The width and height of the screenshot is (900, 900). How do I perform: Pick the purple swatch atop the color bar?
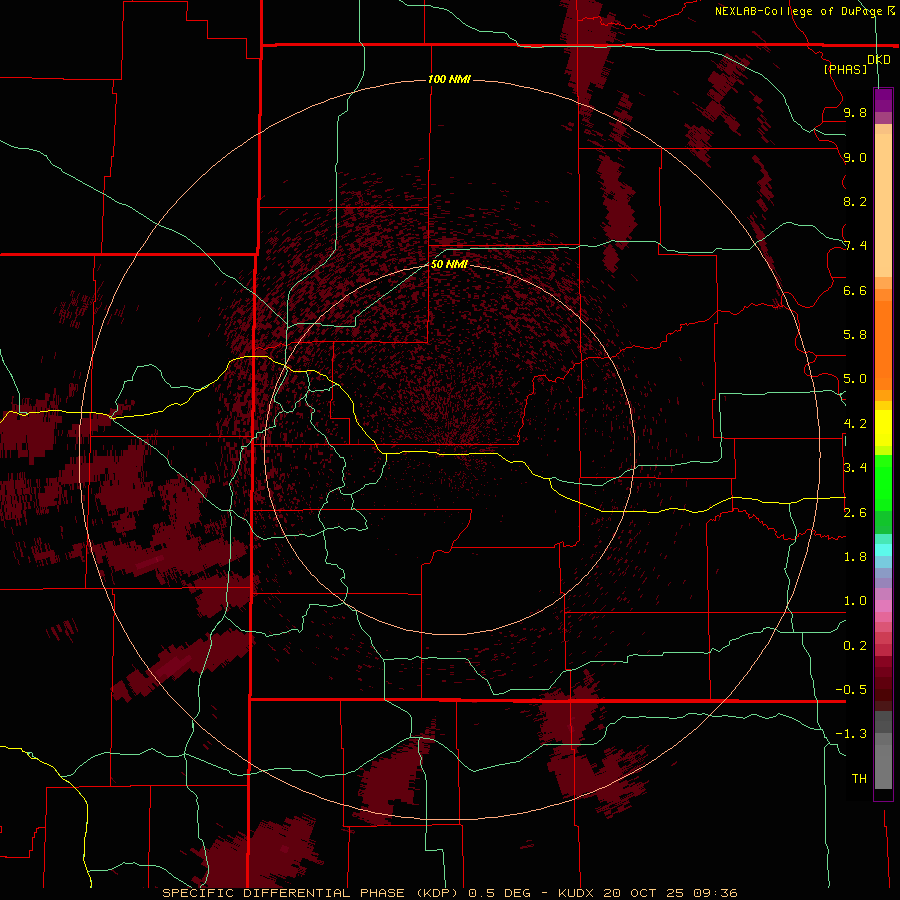[883, 100]
